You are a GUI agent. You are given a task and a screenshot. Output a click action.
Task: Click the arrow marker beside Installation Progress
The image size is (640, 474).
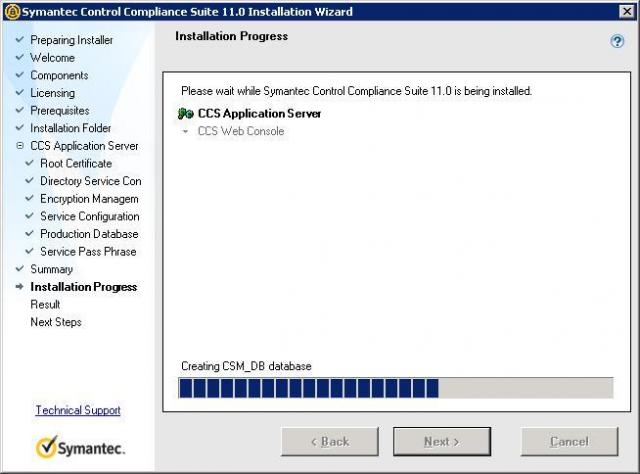tap(20, 286)
